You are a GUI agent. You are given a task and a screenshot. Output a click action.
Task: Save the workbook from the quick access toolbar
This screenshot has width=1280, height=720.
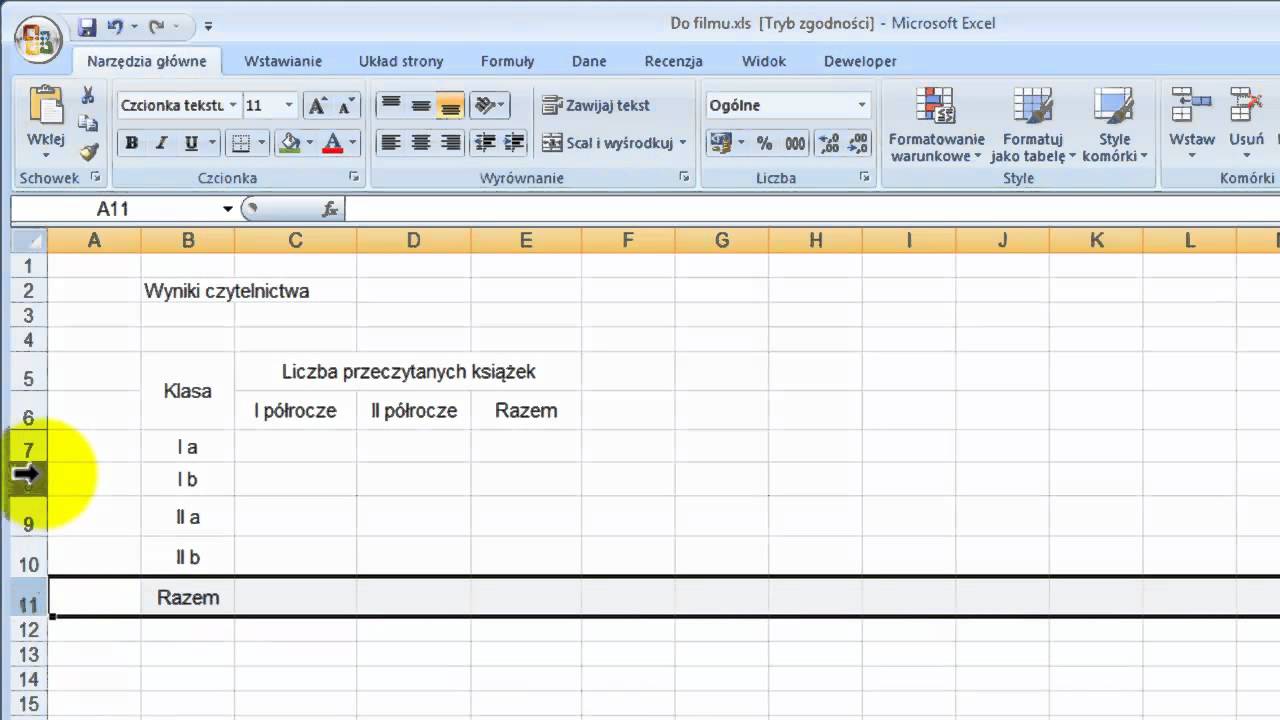click(x=87, y=27)
